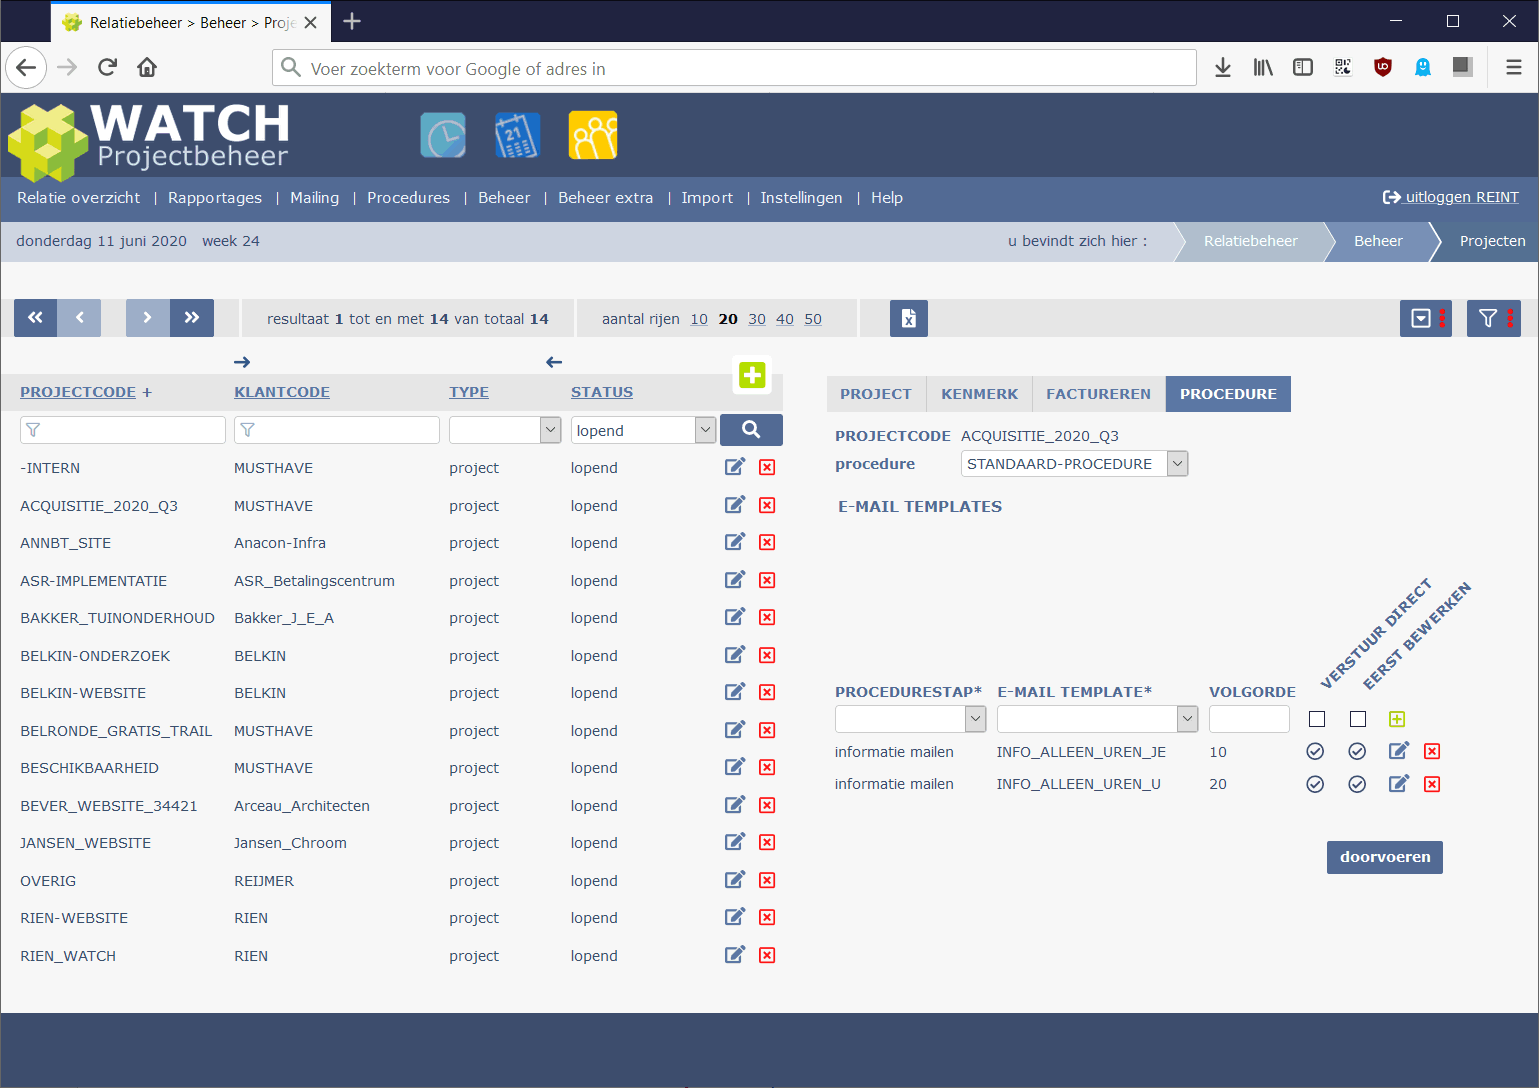This screenshot has width=1539, height=1088.
Task: Export results with the Excel icon
Action: tap(908, 318)
